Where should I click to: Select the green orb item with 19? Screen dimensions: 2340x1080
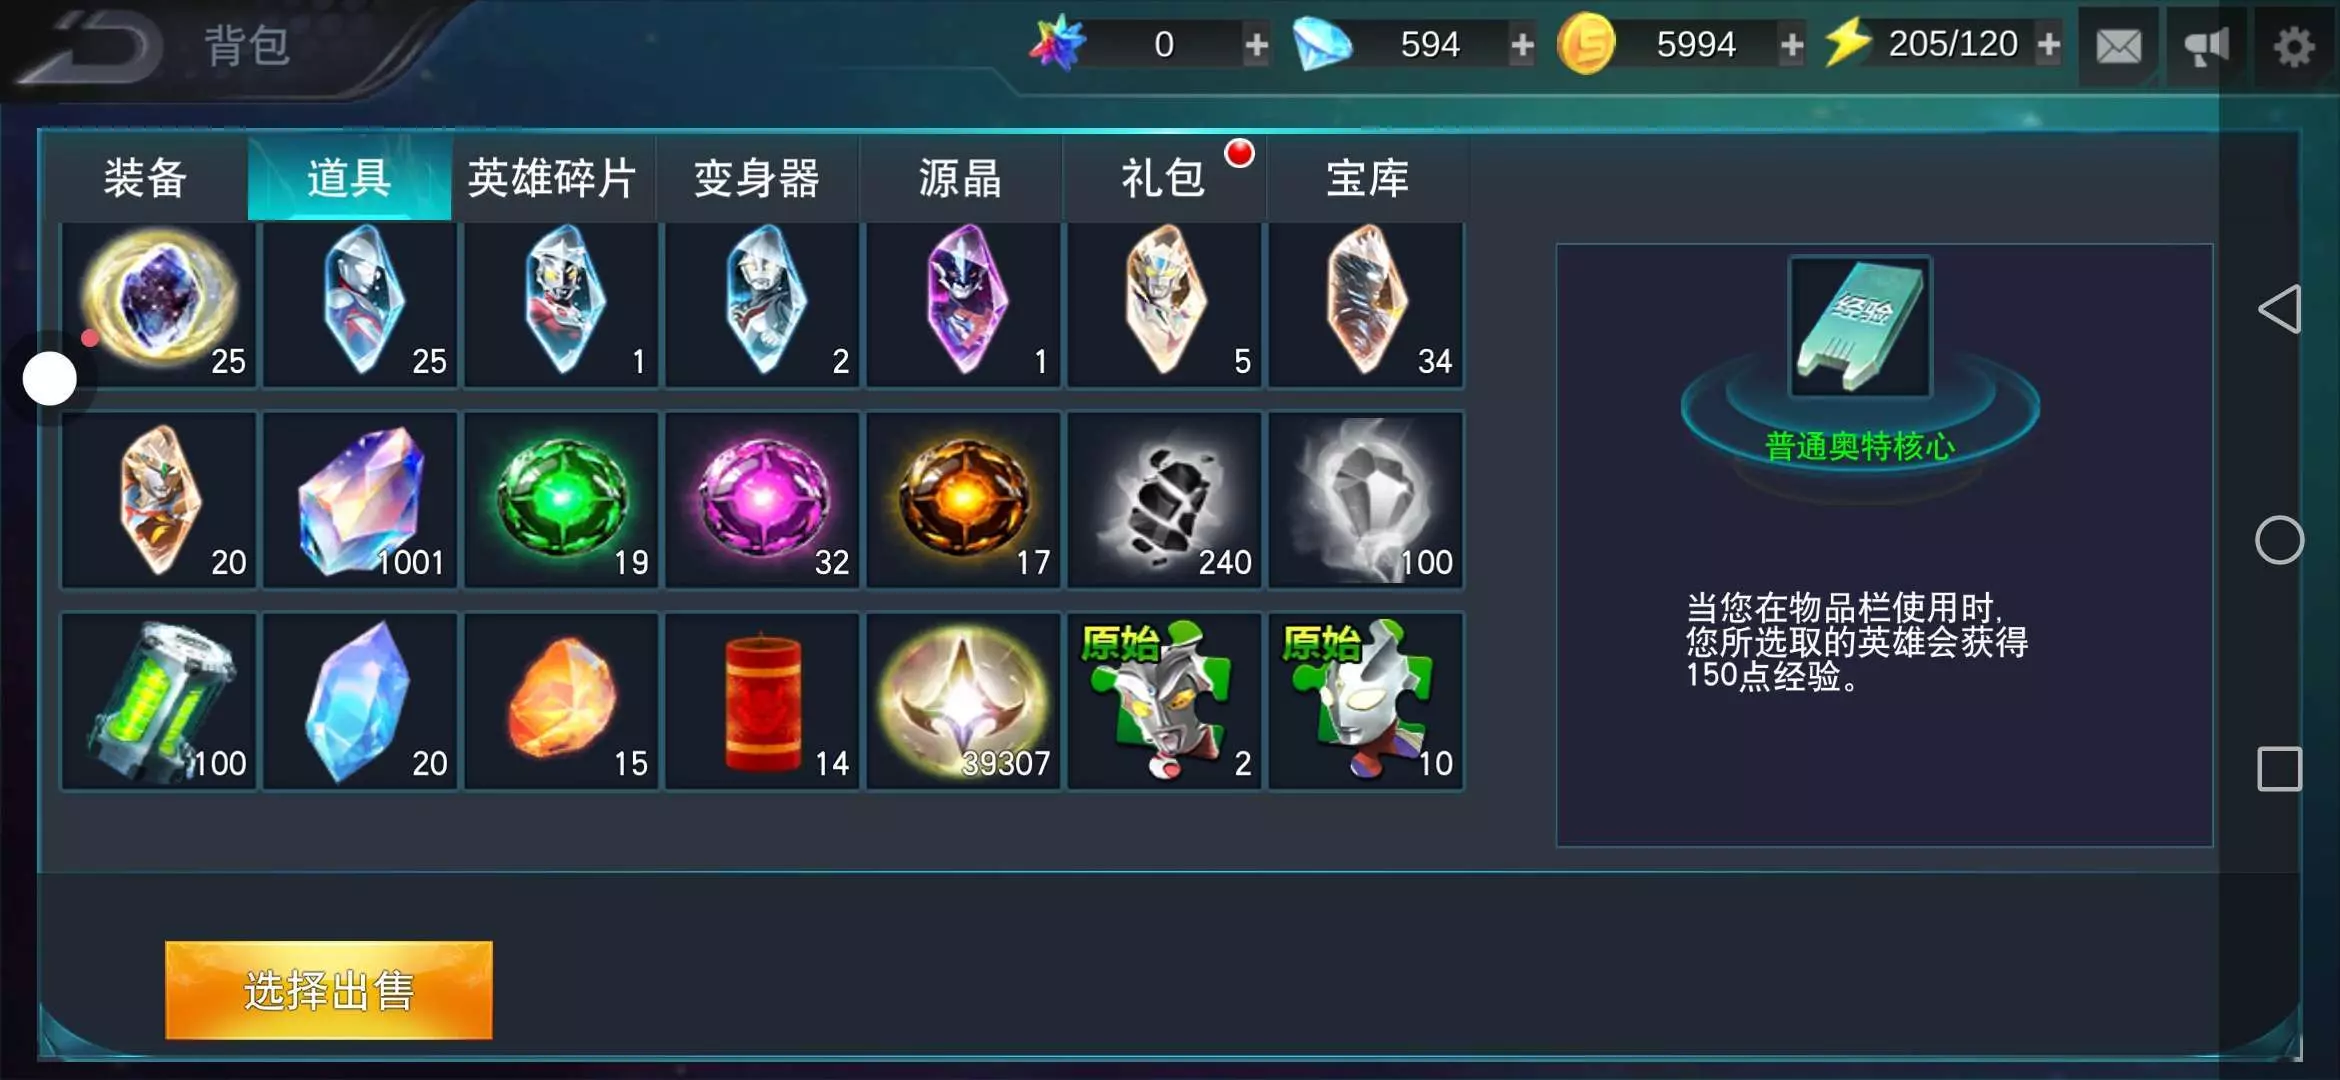click(561, 499)
